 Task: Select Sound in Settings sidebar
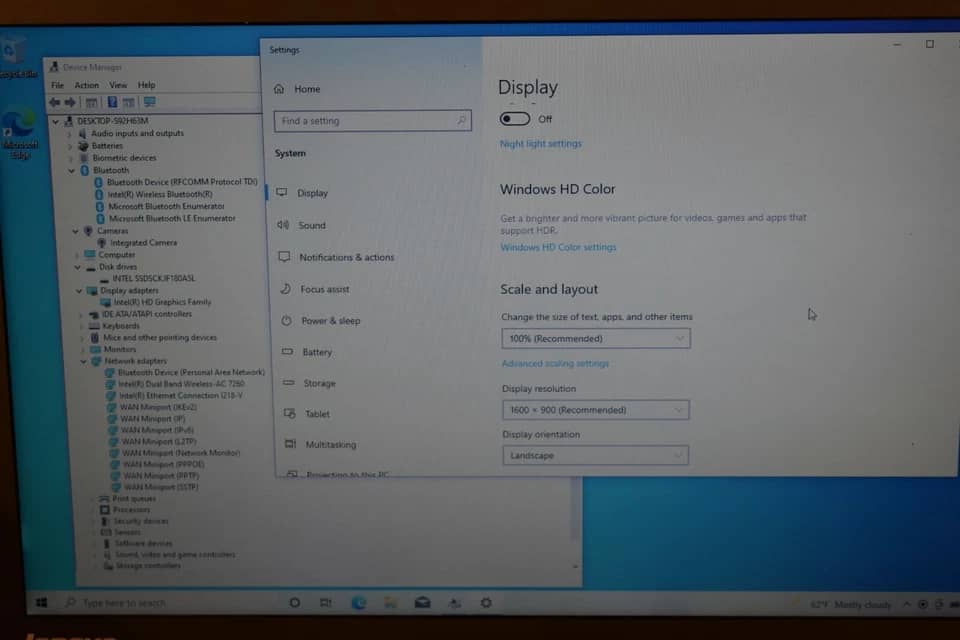click(x=312, y=225)
